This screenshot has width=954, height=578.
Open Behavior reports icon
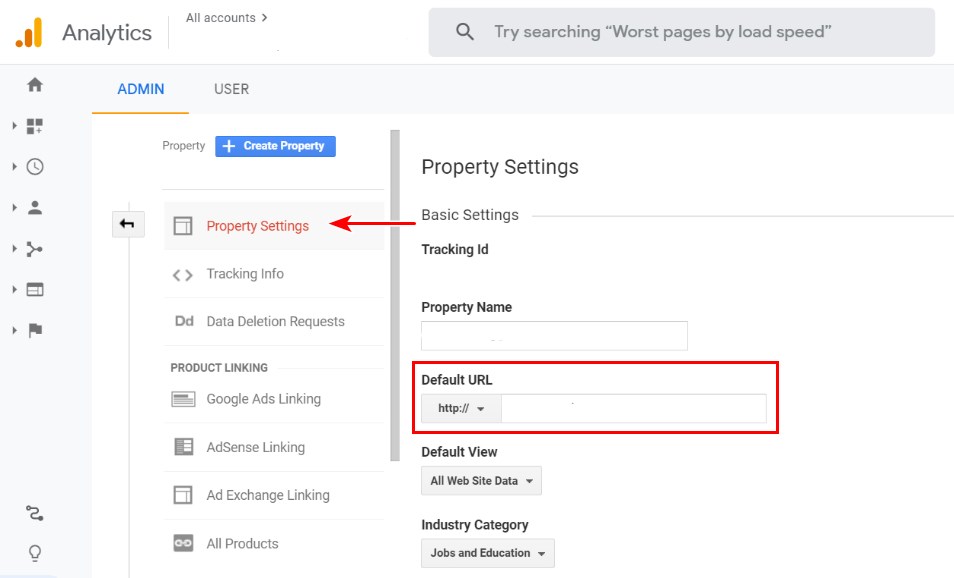(x=35, y=290)
